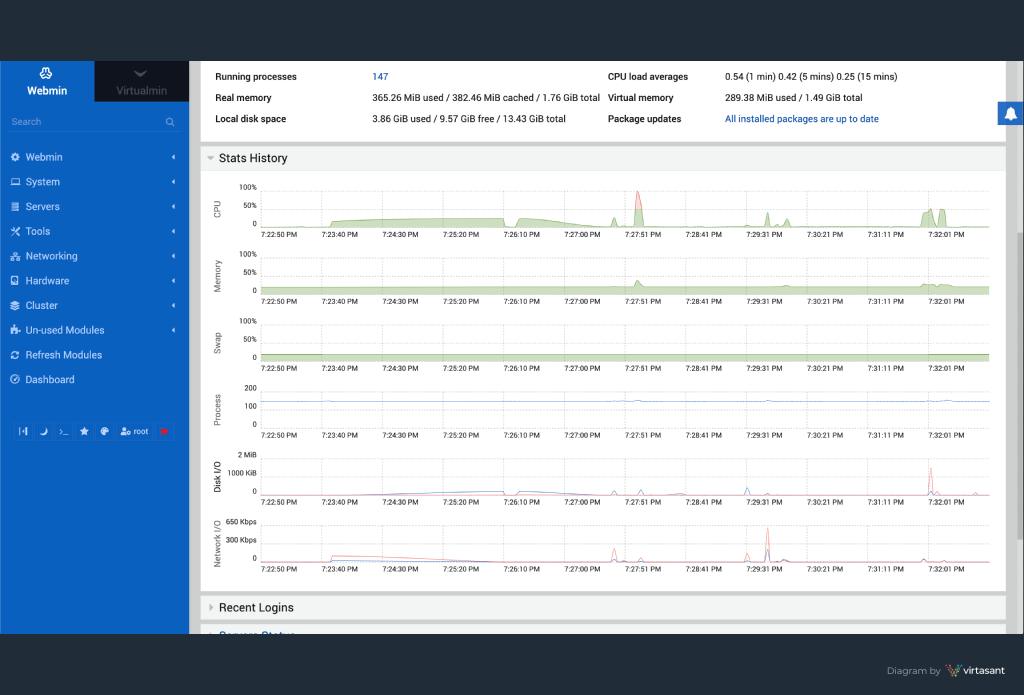Click the Disk I/O chart axis label
1024x695 pixels.
click(x=217, y=476)
